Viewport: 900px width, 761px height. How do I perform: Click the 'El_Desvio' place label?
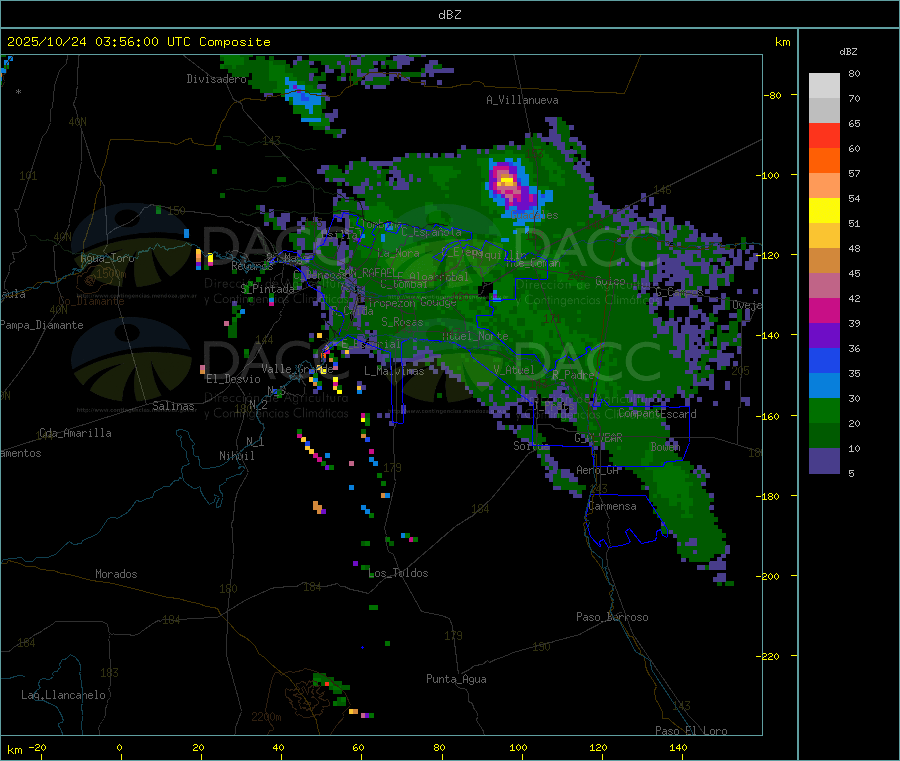click(233, 379)
